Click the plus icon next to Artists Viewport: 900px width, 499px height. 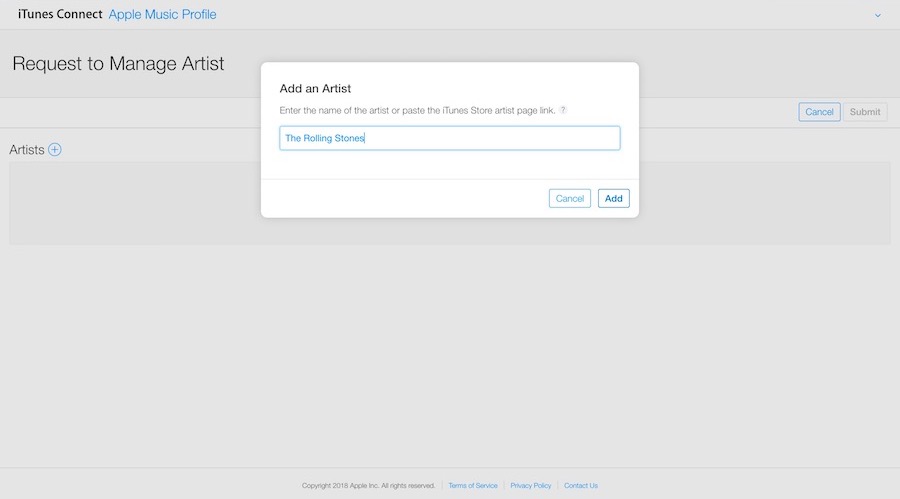coord(55,149)
